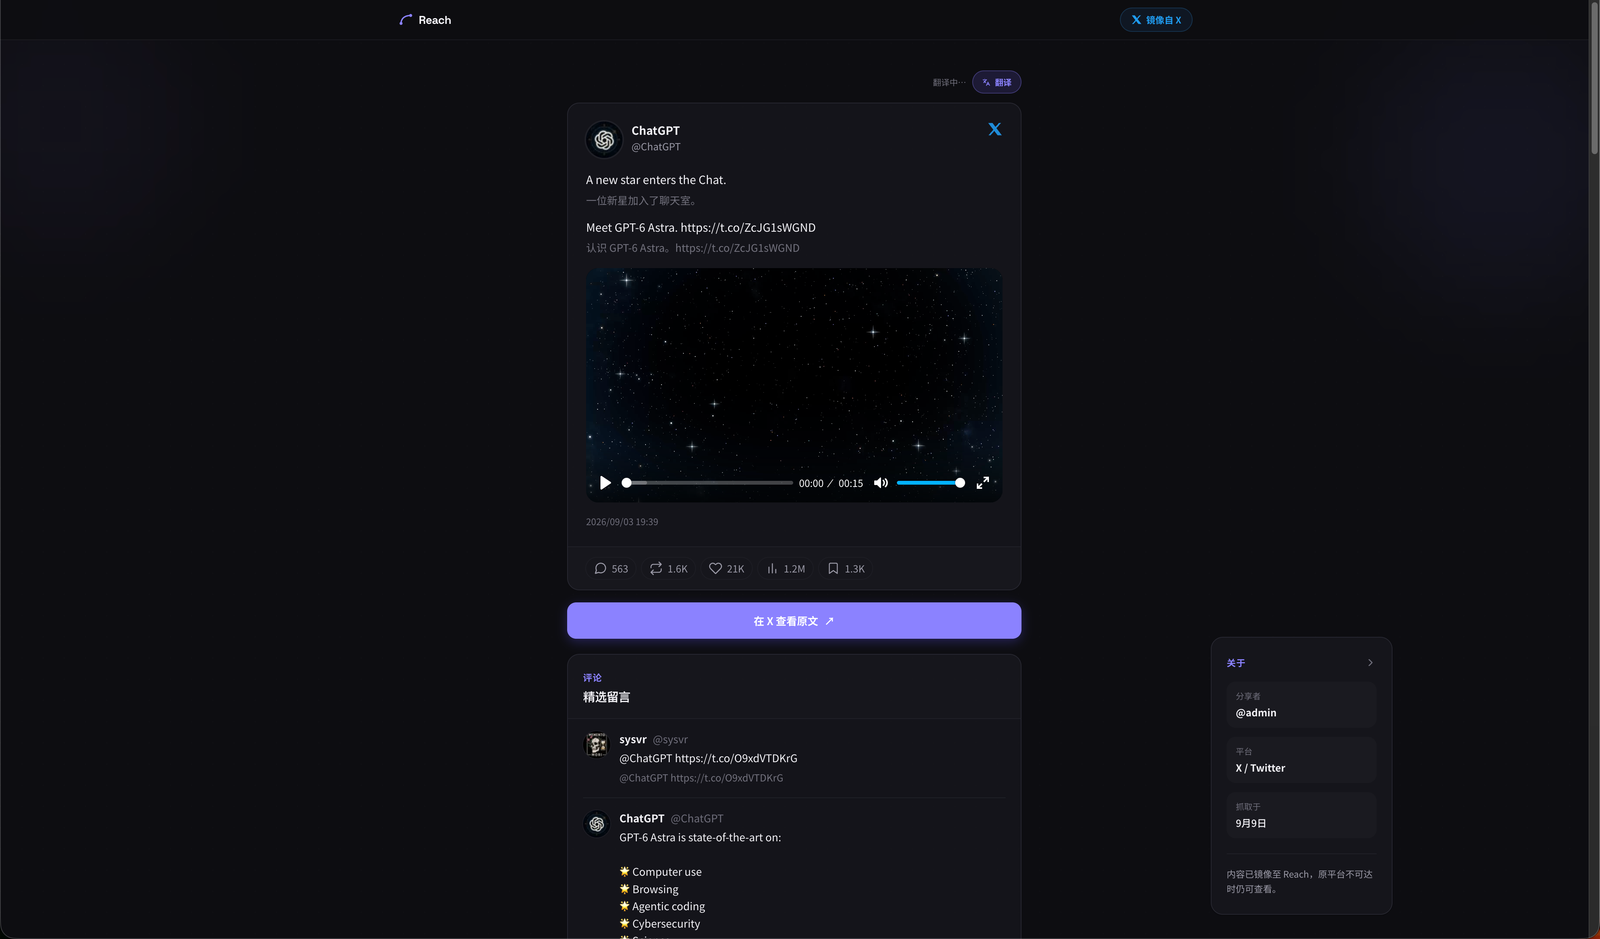This screenshot has height=939, width=1600.
Task: Click the 平台 'X / Twitter' entry
Action: pyautogui.click(x=1301, y=760)
